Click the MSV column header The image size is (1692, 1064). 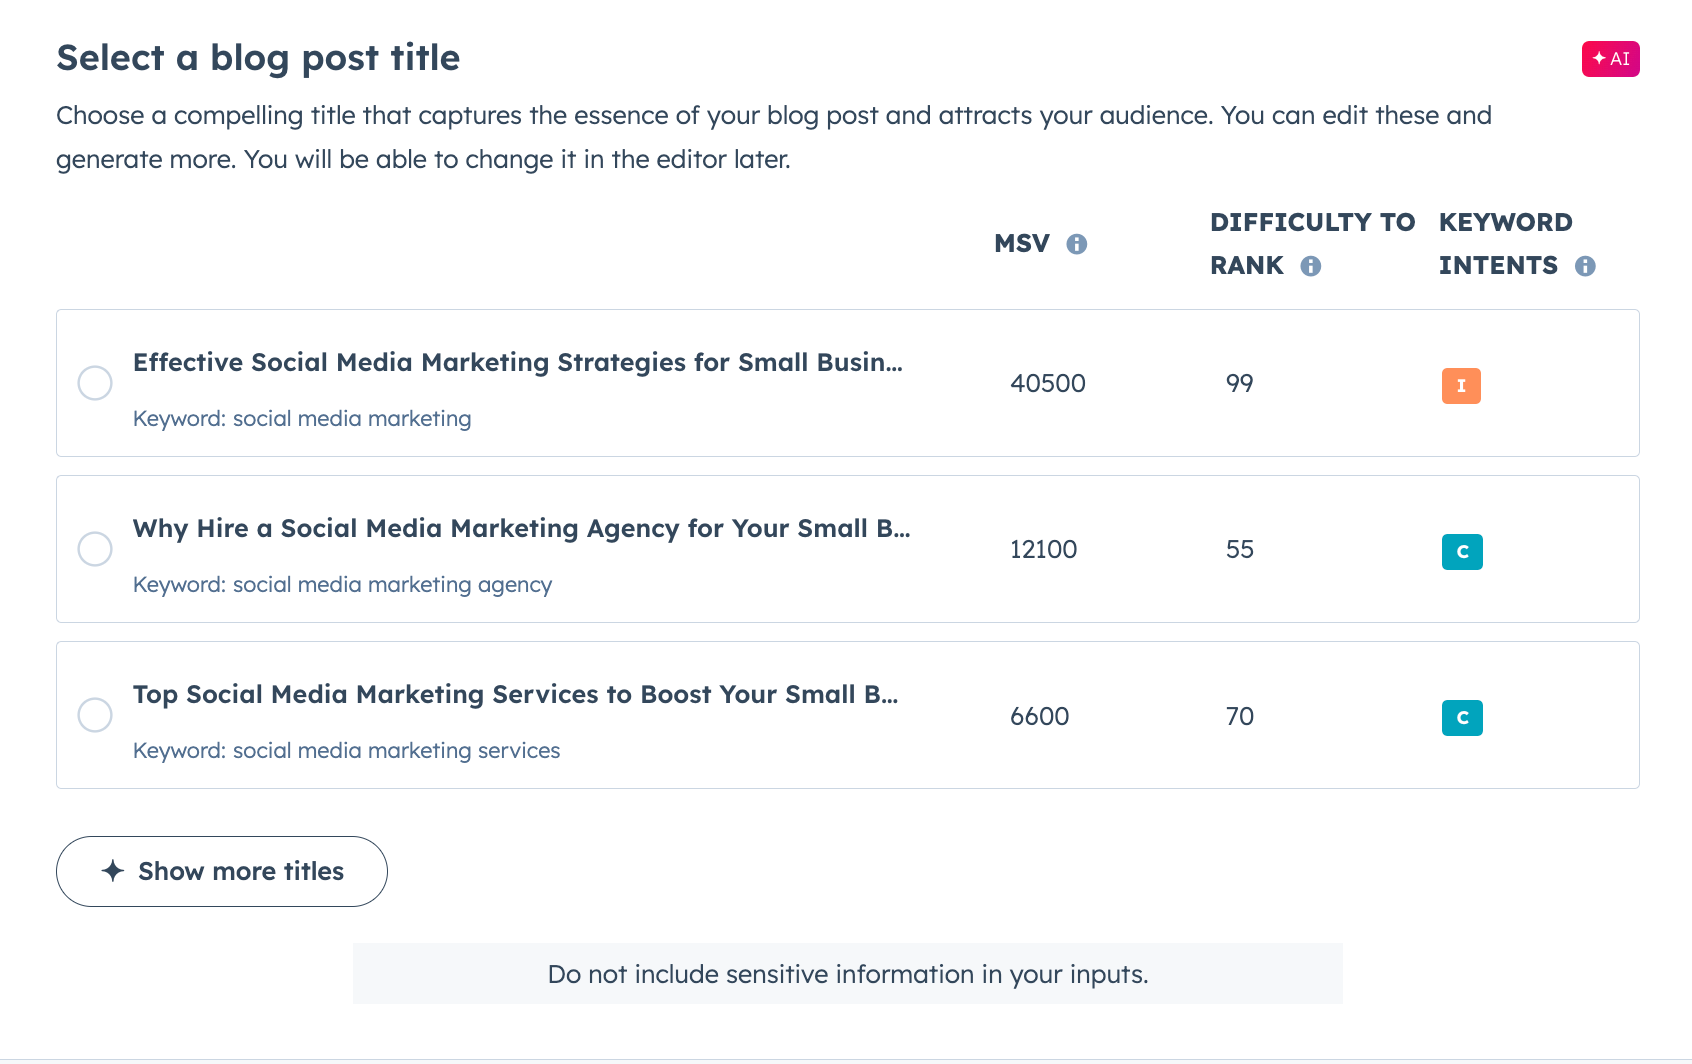pos(1021,243)
